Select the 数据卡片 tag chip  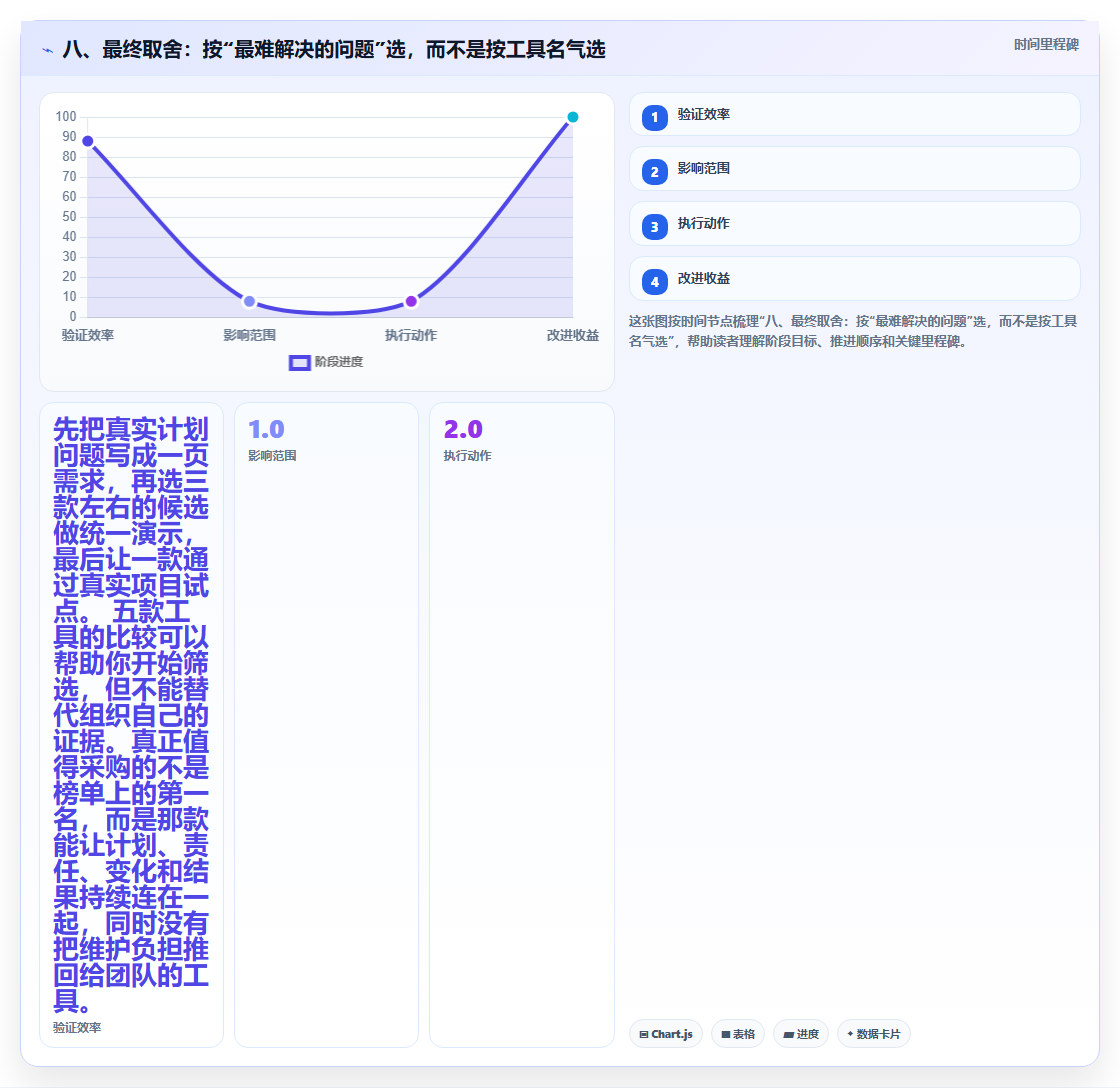click(874, 1034)
